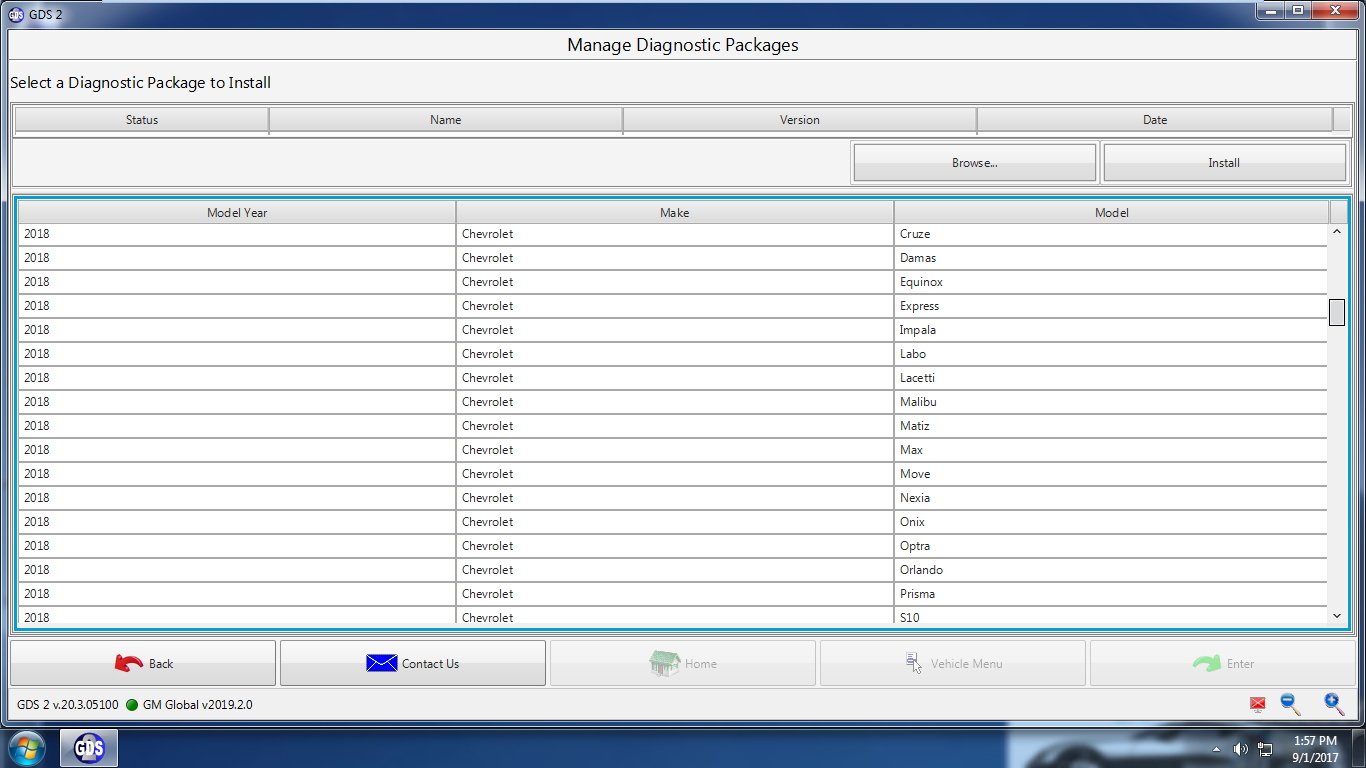The image size is (1366, 768).
Task: Click the GM Global v2019.2.0 status text
Action: [198, 705]
